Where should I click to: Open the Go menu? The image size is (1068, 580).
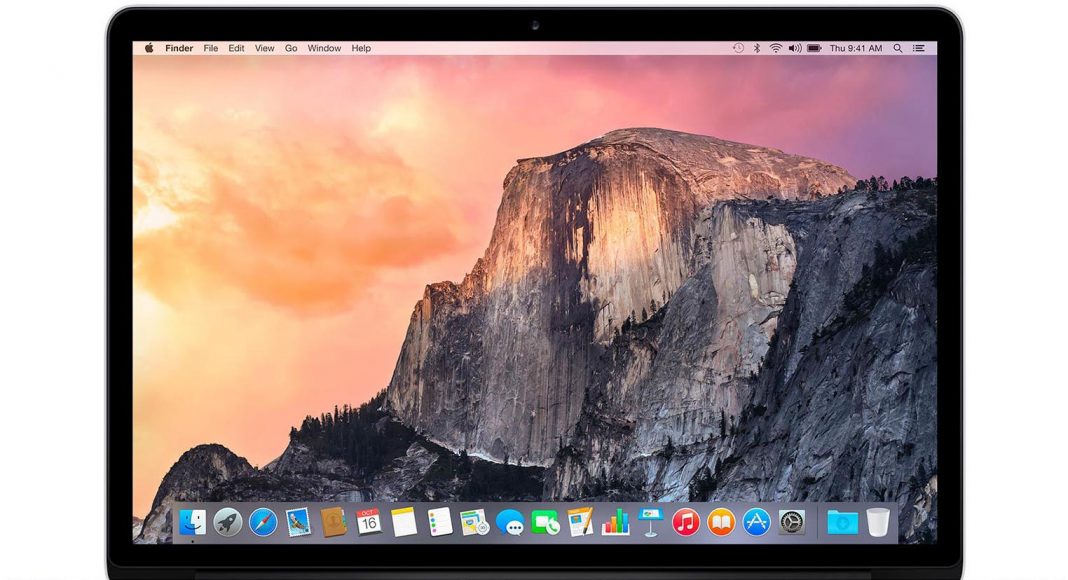tap(291, 48)
